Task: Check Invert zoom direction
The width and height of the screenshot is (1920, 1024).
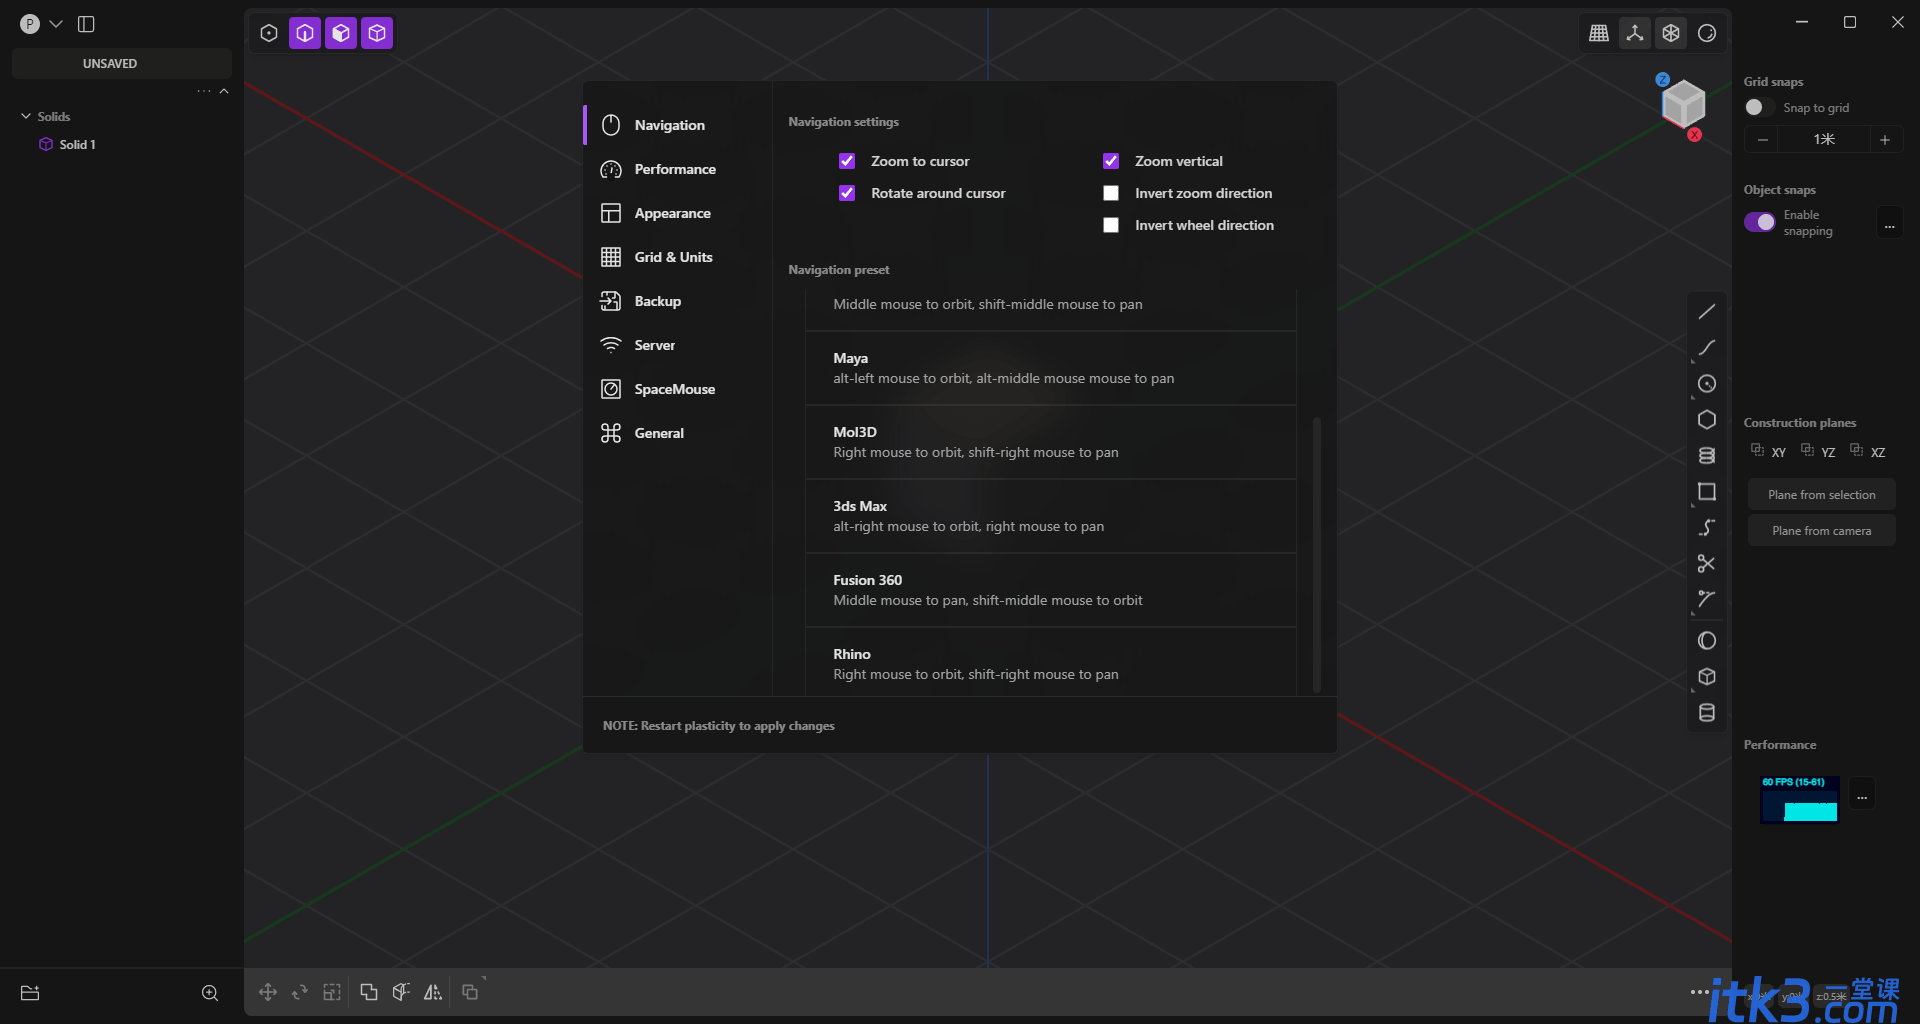Action: point(1111,193)
